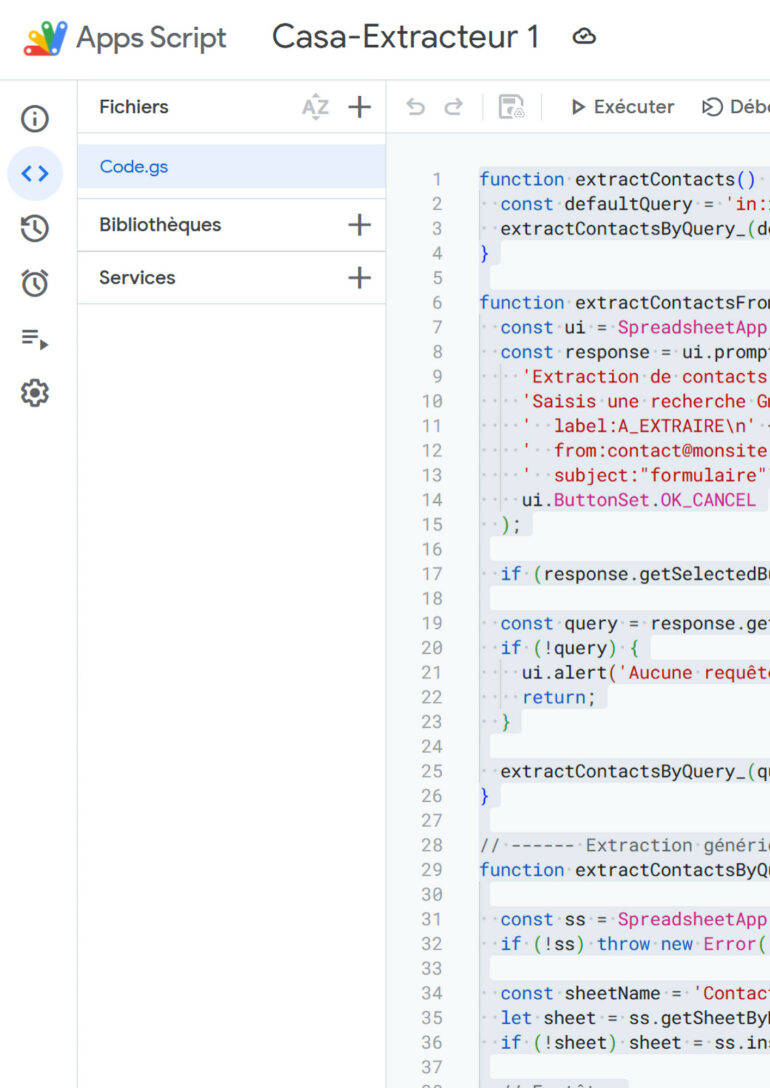
Task: Undo the last edit in toolbar
Action: click(416, 107)
